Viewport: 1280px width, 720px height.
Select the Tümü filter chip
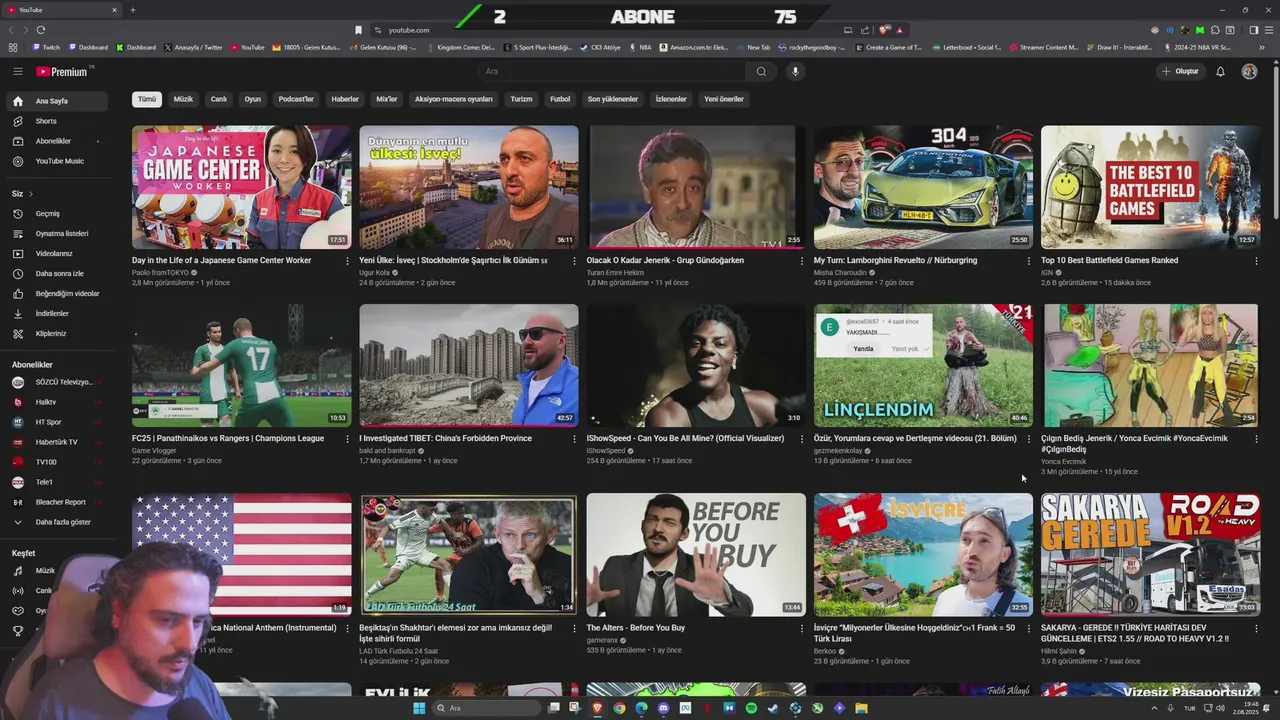click(x=147, y=99)
